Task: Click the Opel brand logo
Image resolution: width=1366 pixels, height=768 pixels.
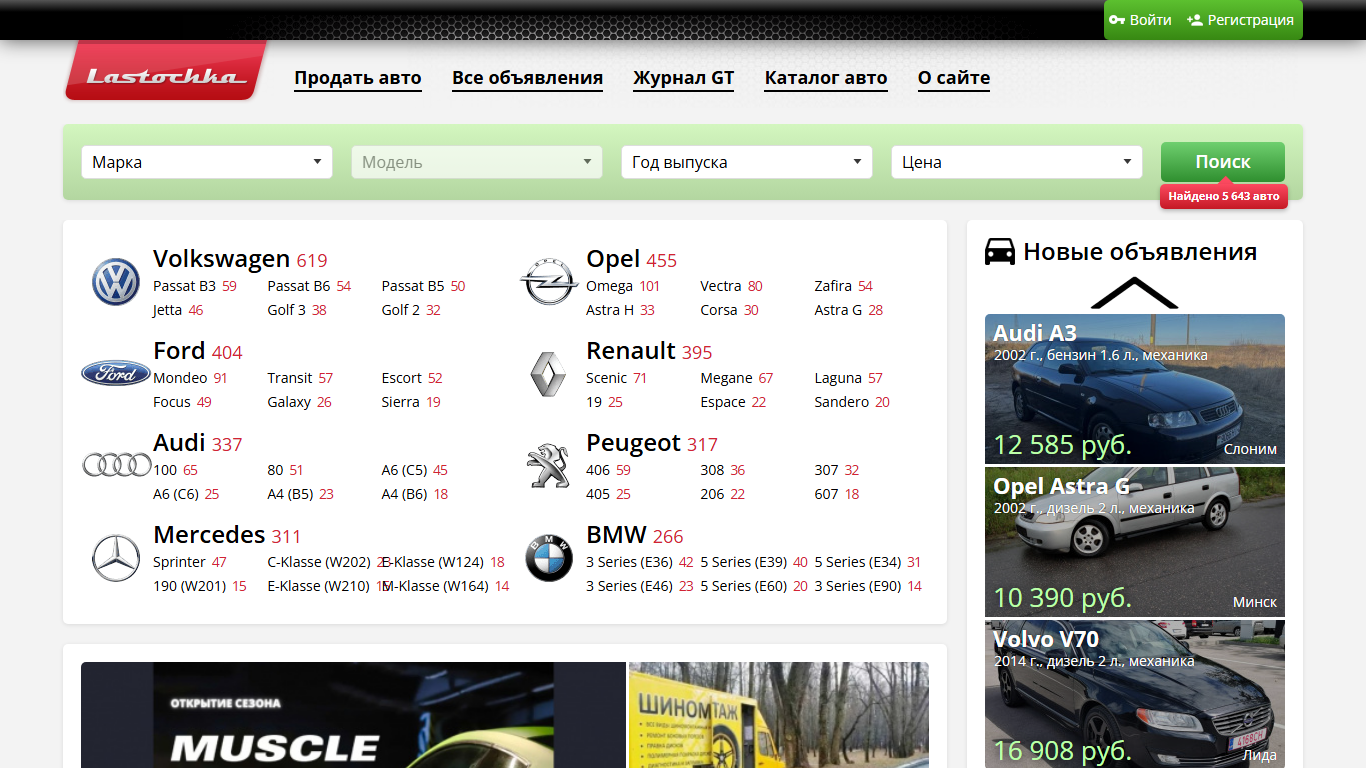Action: coord(549,282)
